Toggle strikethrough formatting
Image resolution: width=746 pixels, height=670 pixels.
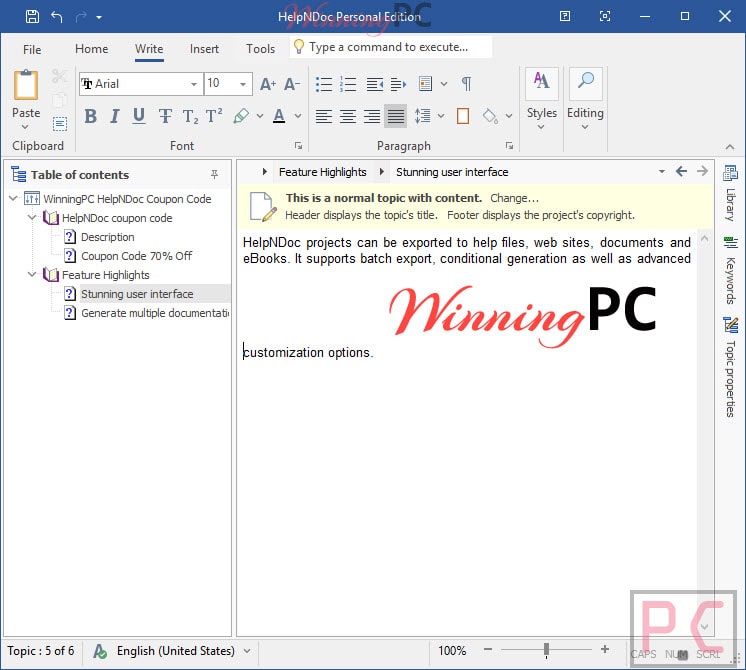point(165,116)
